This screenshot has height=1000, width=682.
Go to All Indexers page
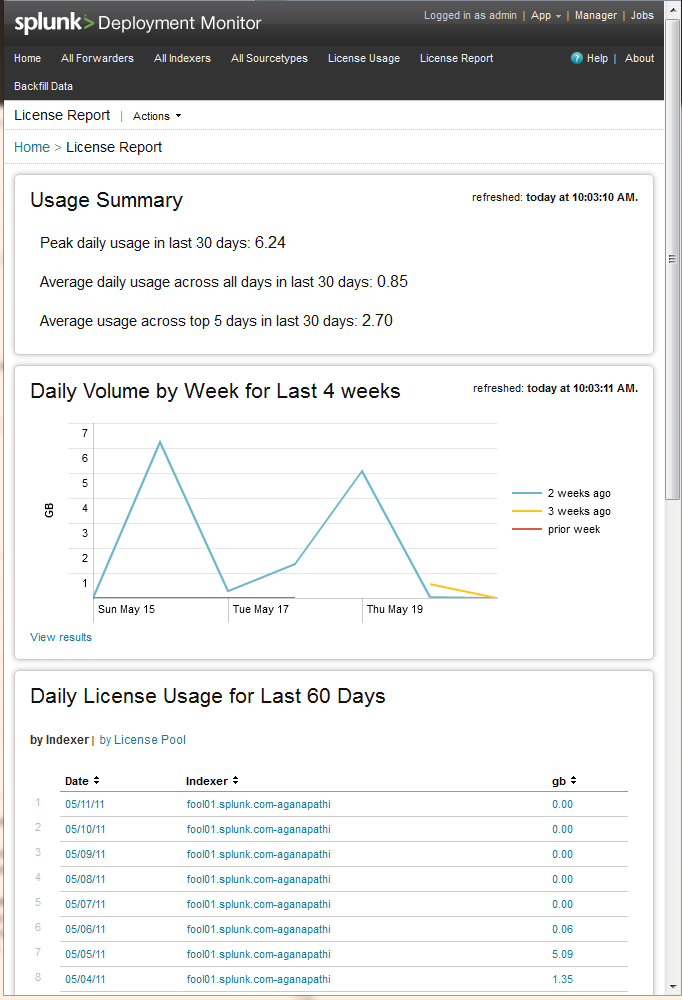182,58
